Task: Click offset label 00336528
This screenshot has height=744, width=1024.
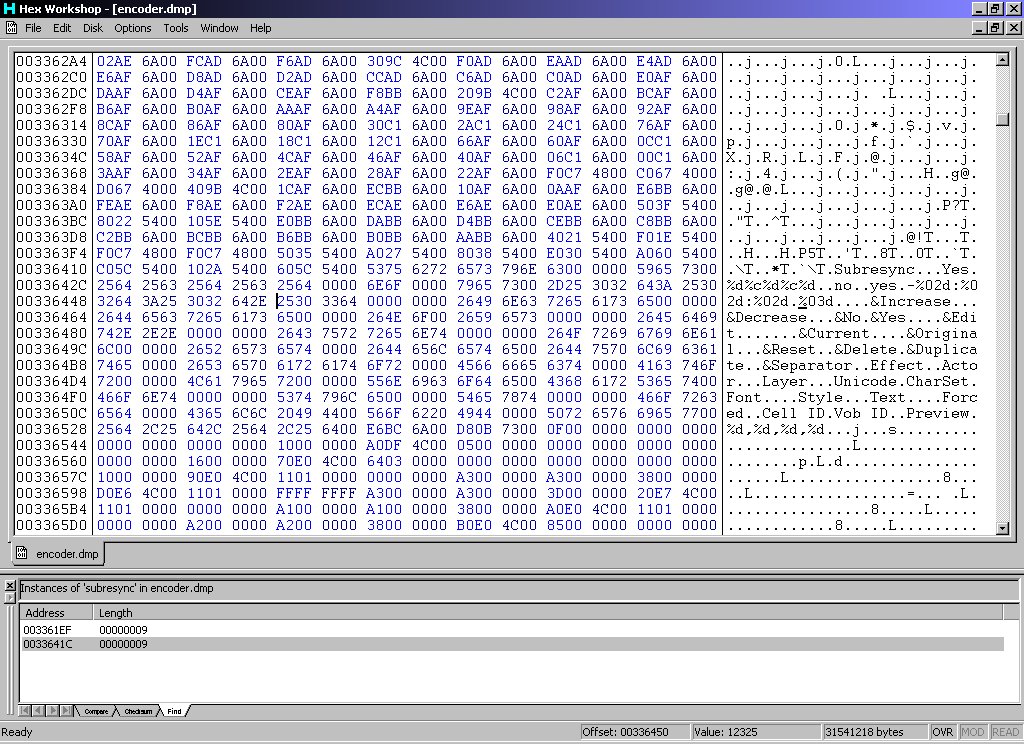Action: tap(52, 429)
